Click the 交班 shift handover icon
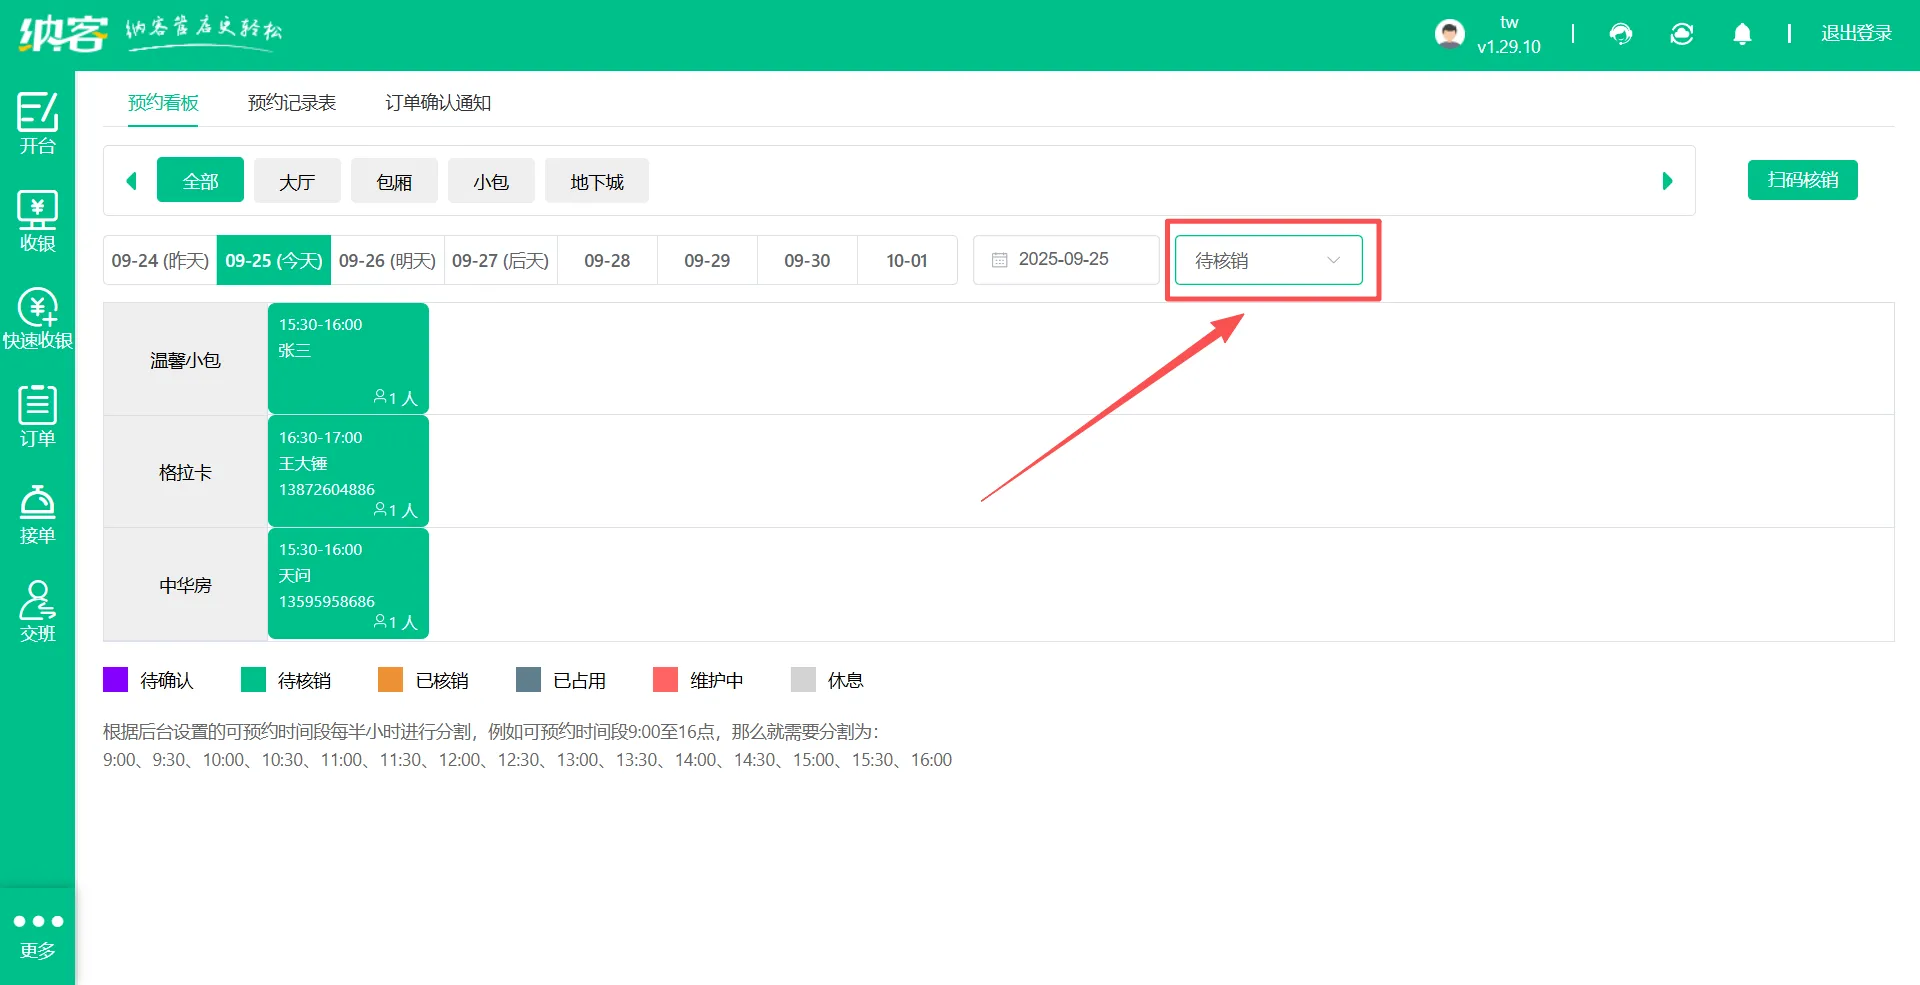This screenshot has height=985, width=1920. click(37, 611)
